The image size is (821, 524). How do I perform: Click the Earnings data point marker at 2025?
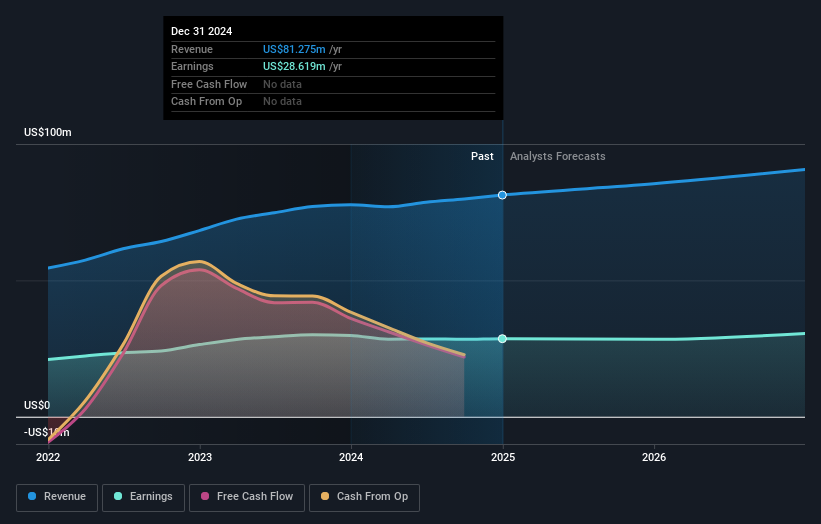click(502, 339)
